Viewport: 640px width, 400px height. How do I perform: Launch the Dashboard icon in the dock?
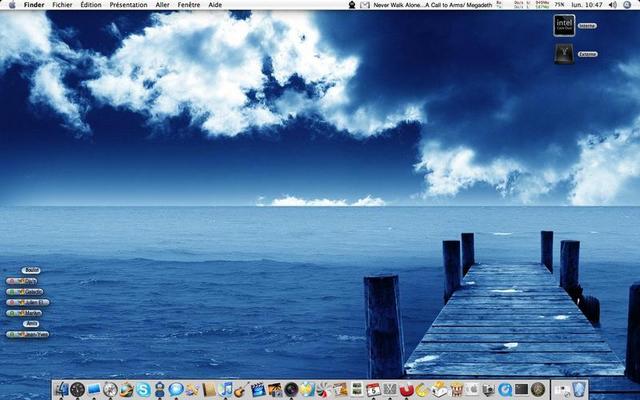pos(77,389)
